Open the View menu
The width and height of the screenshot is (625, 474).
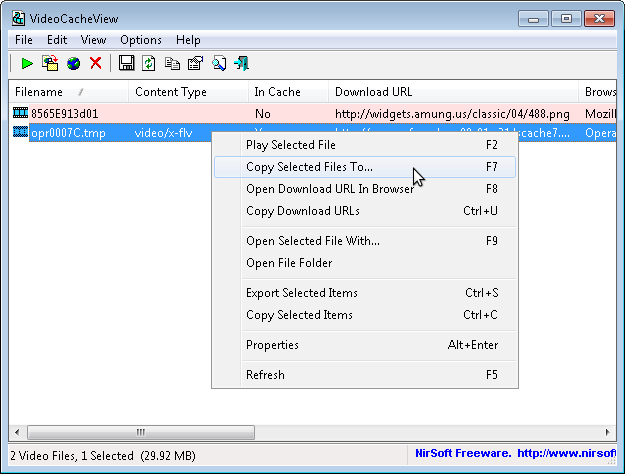click(93, 40)
